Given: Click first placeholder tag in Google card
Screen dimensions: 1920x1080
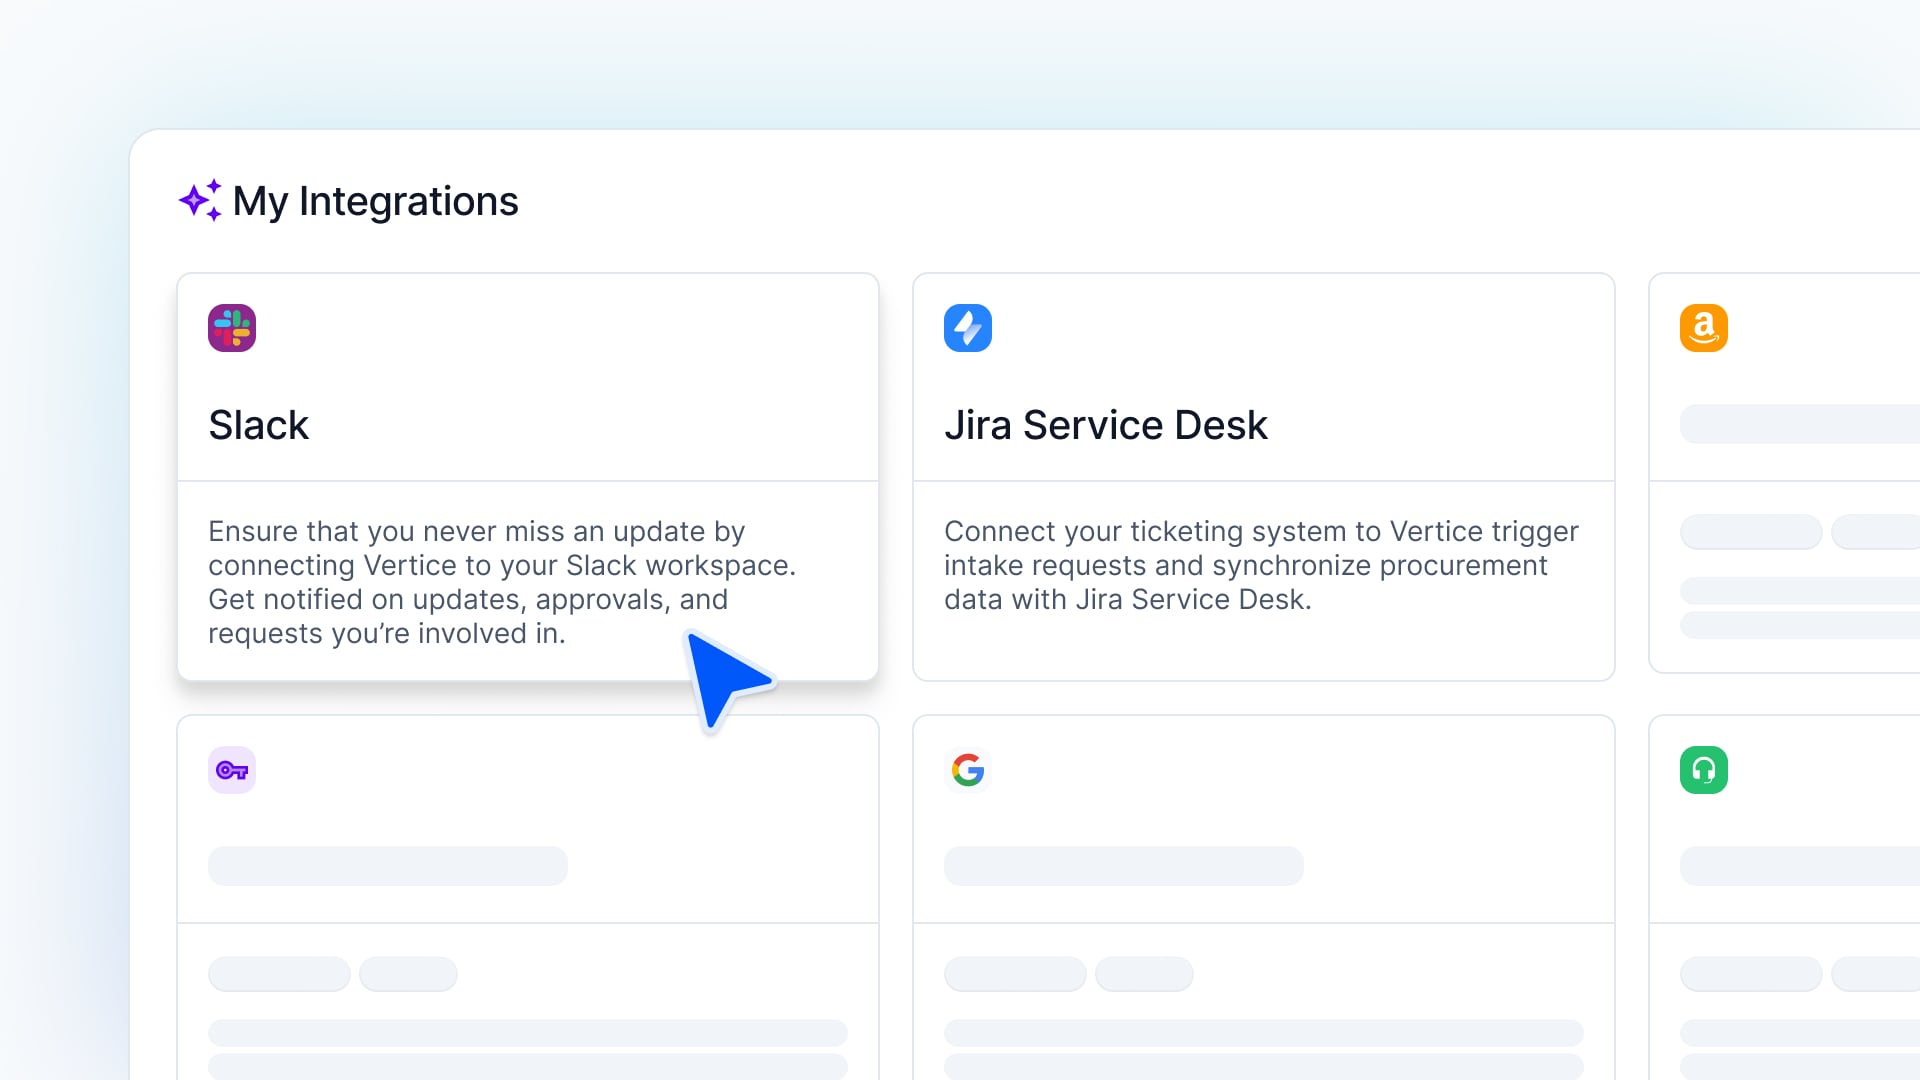Looking at the screenshot, I should coord(1015,974).
